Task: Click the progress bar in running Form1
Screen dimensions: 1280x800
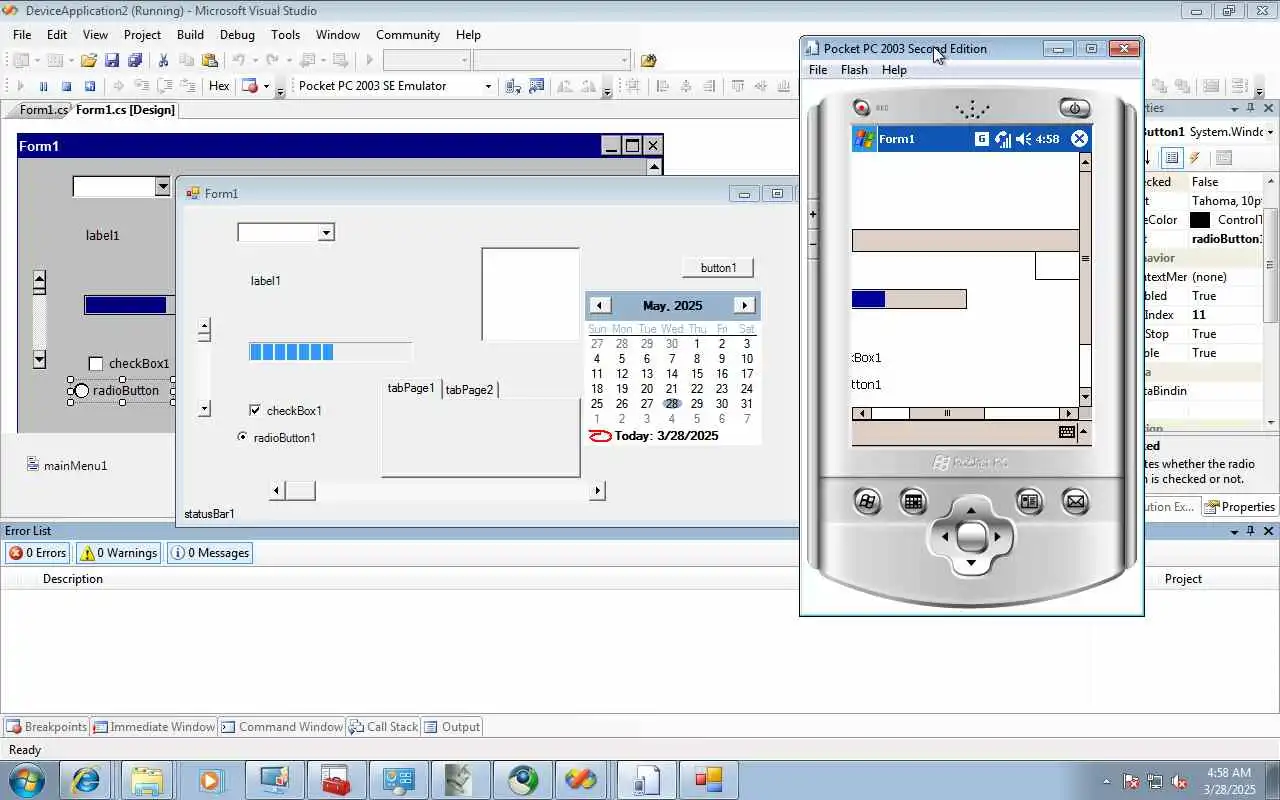Action: pyautogui.click(x=330, y=351)
